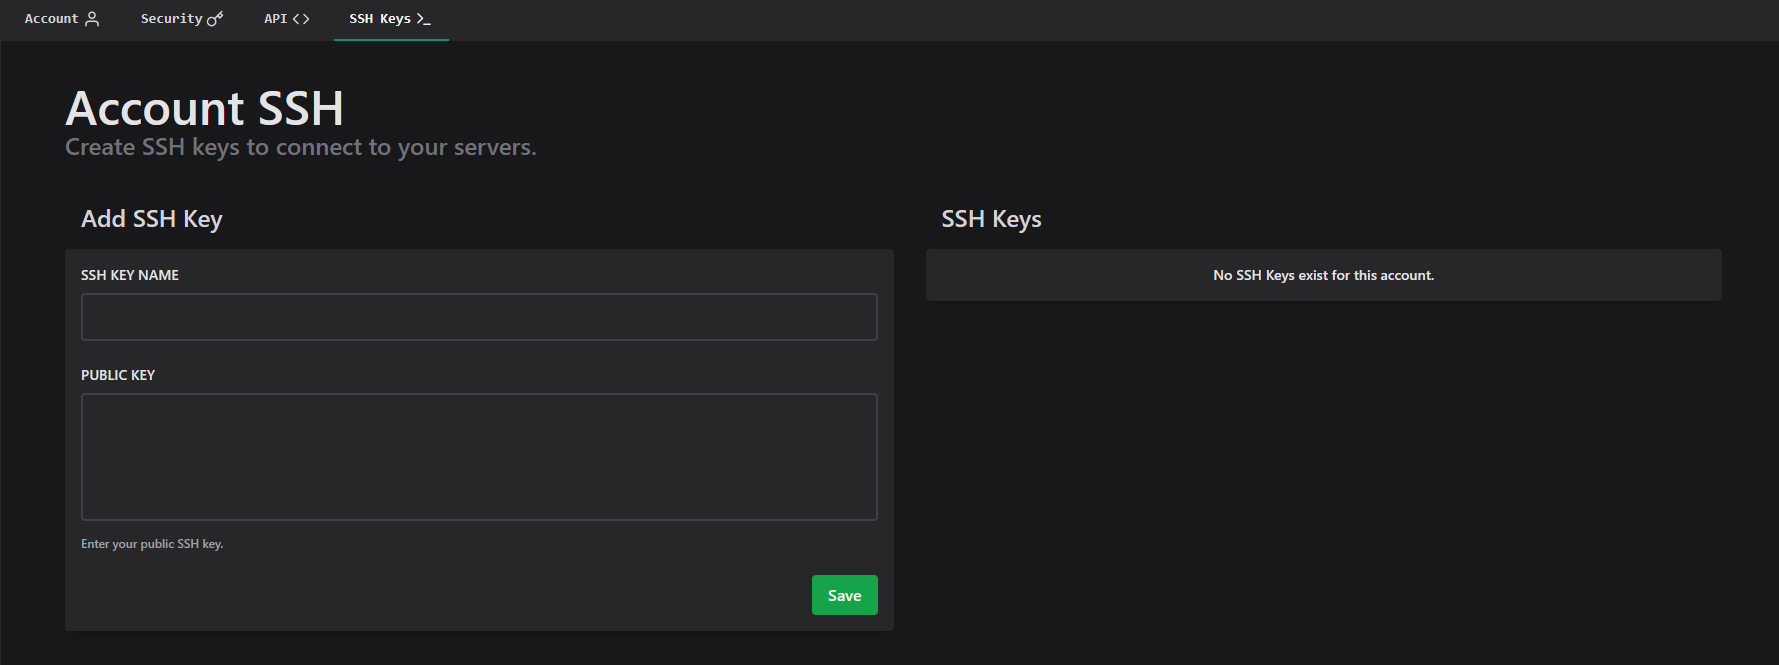Open the Account tab
The image size is (1779, 665).
(x=52, y=19)
